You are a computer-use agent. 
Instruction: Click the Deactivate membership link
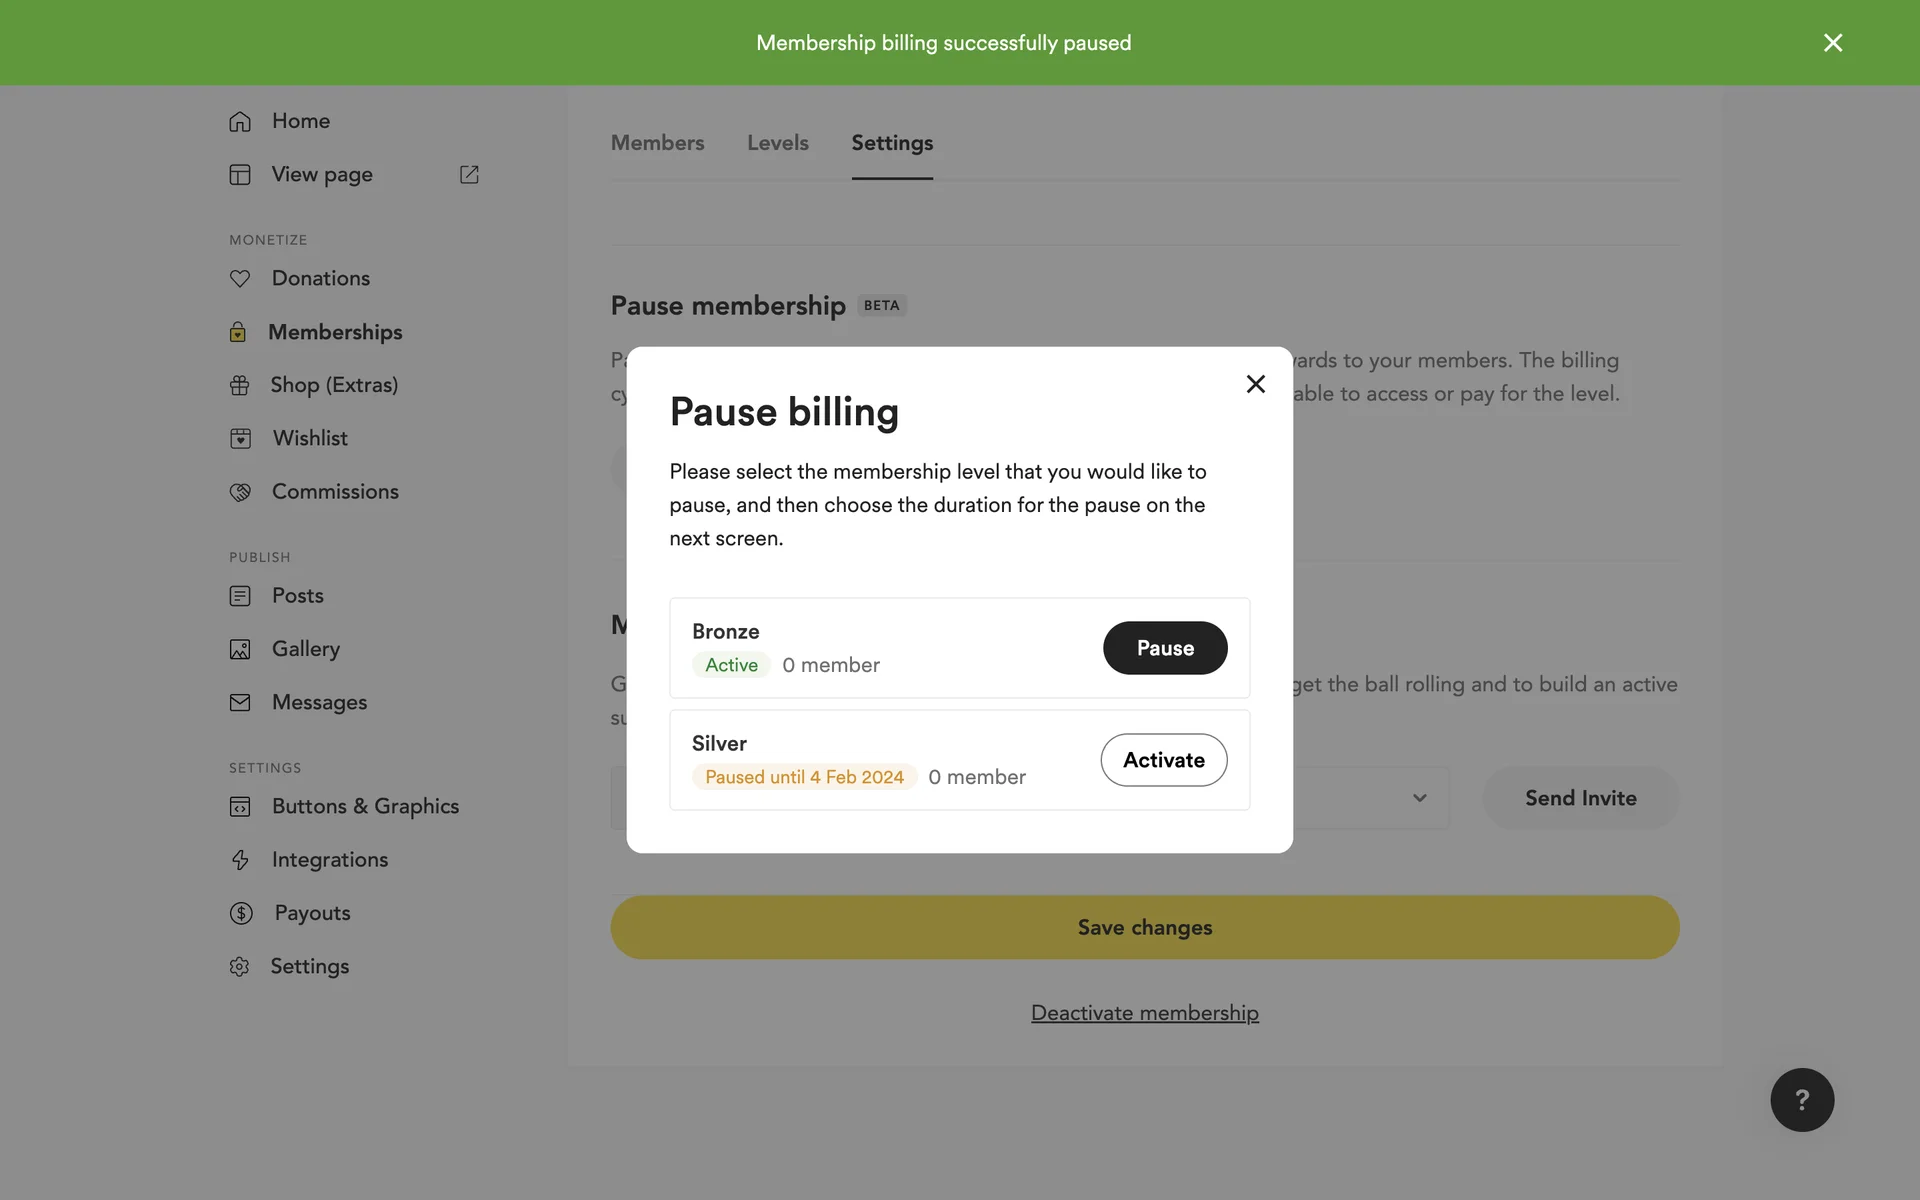(x=1145, y=1013)
